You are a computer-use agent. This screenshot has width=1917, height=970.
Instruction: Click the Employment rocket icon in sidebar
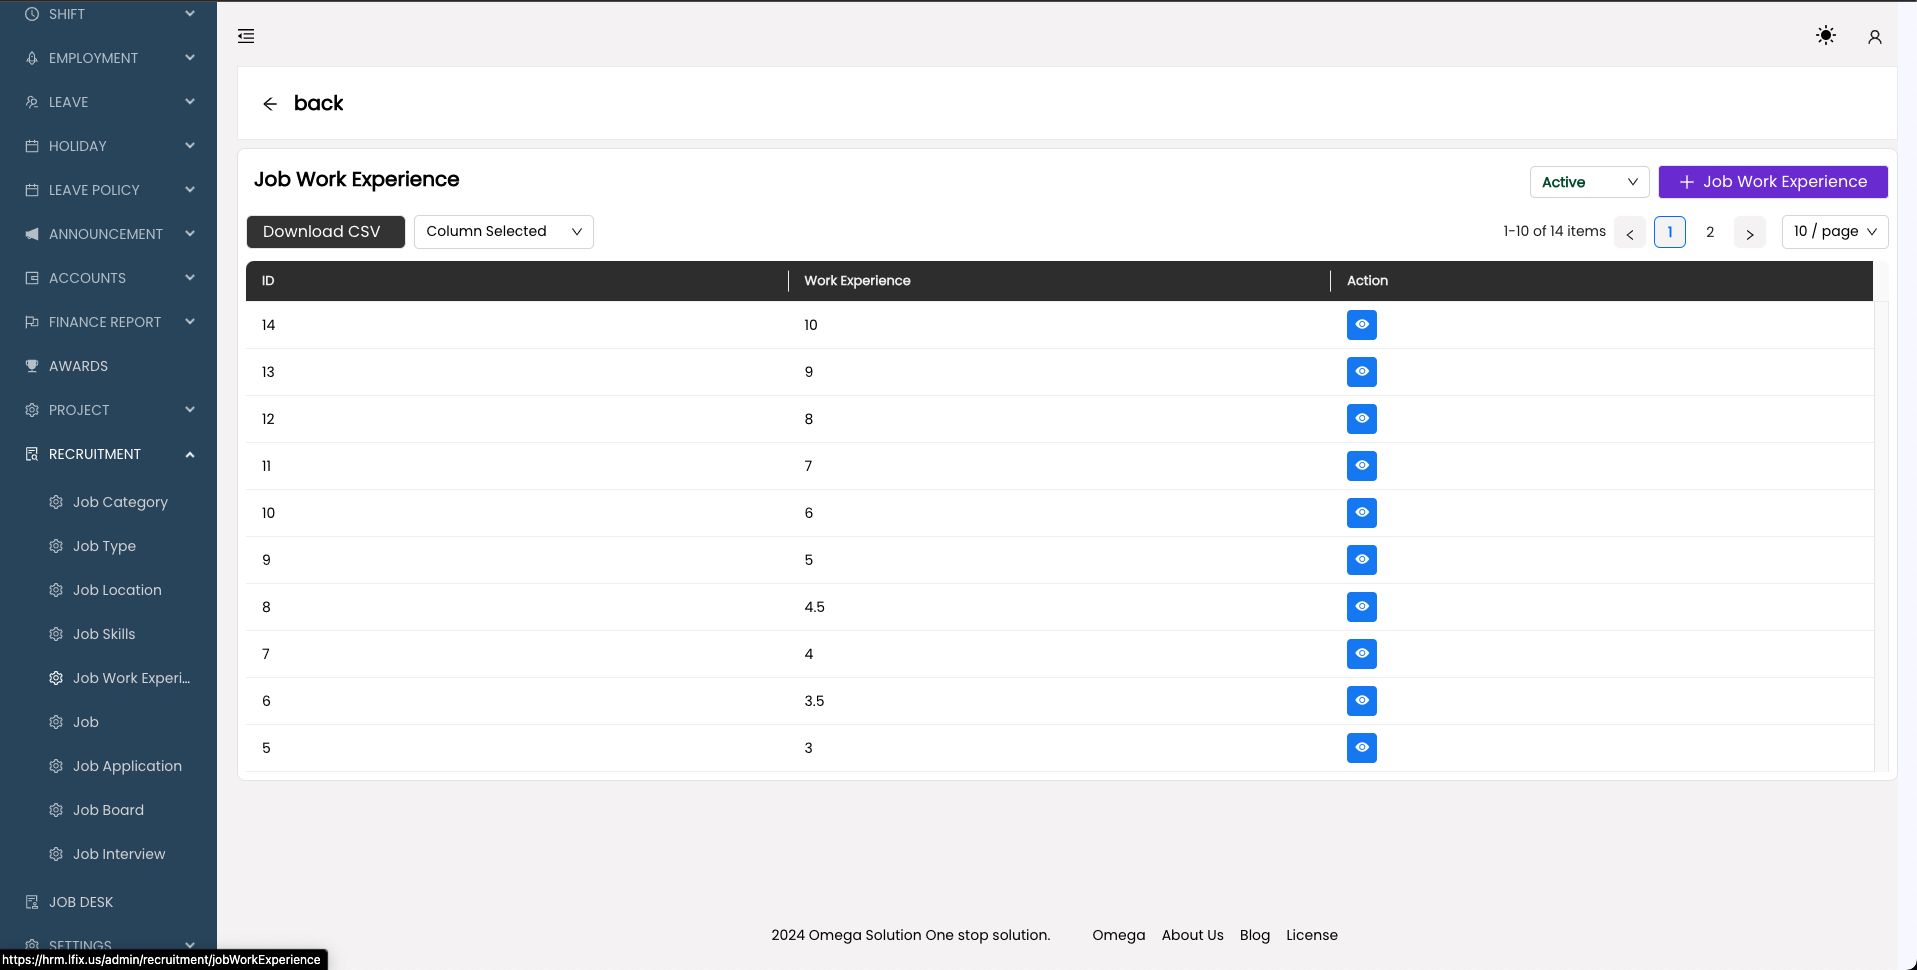point(32,58)
